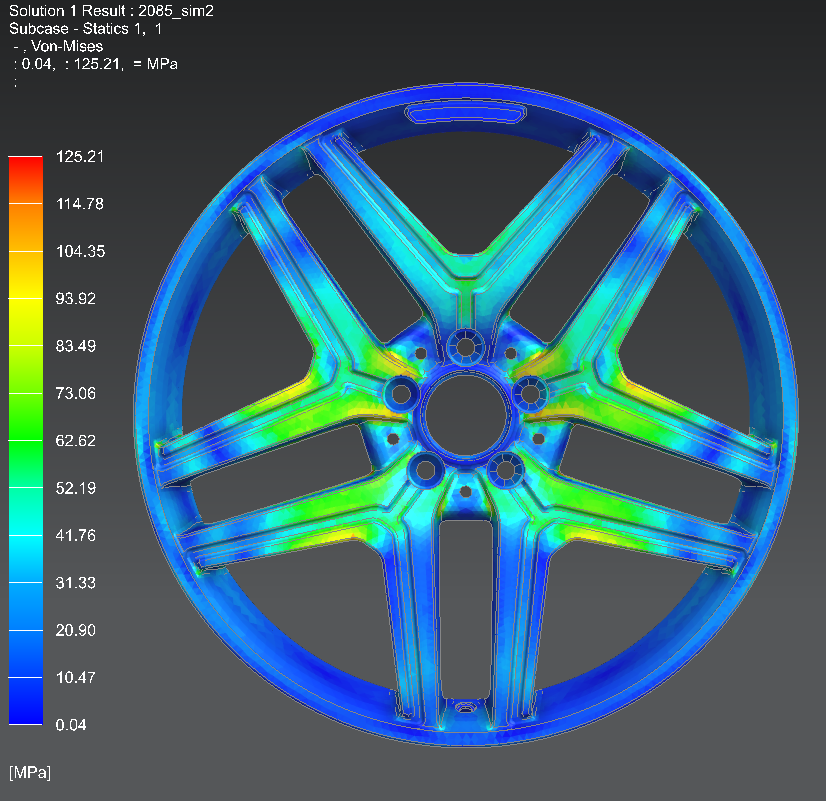Select the 31.33 legend value label
826x801 pixels.
pyautogui.click(x=77, y=582)
